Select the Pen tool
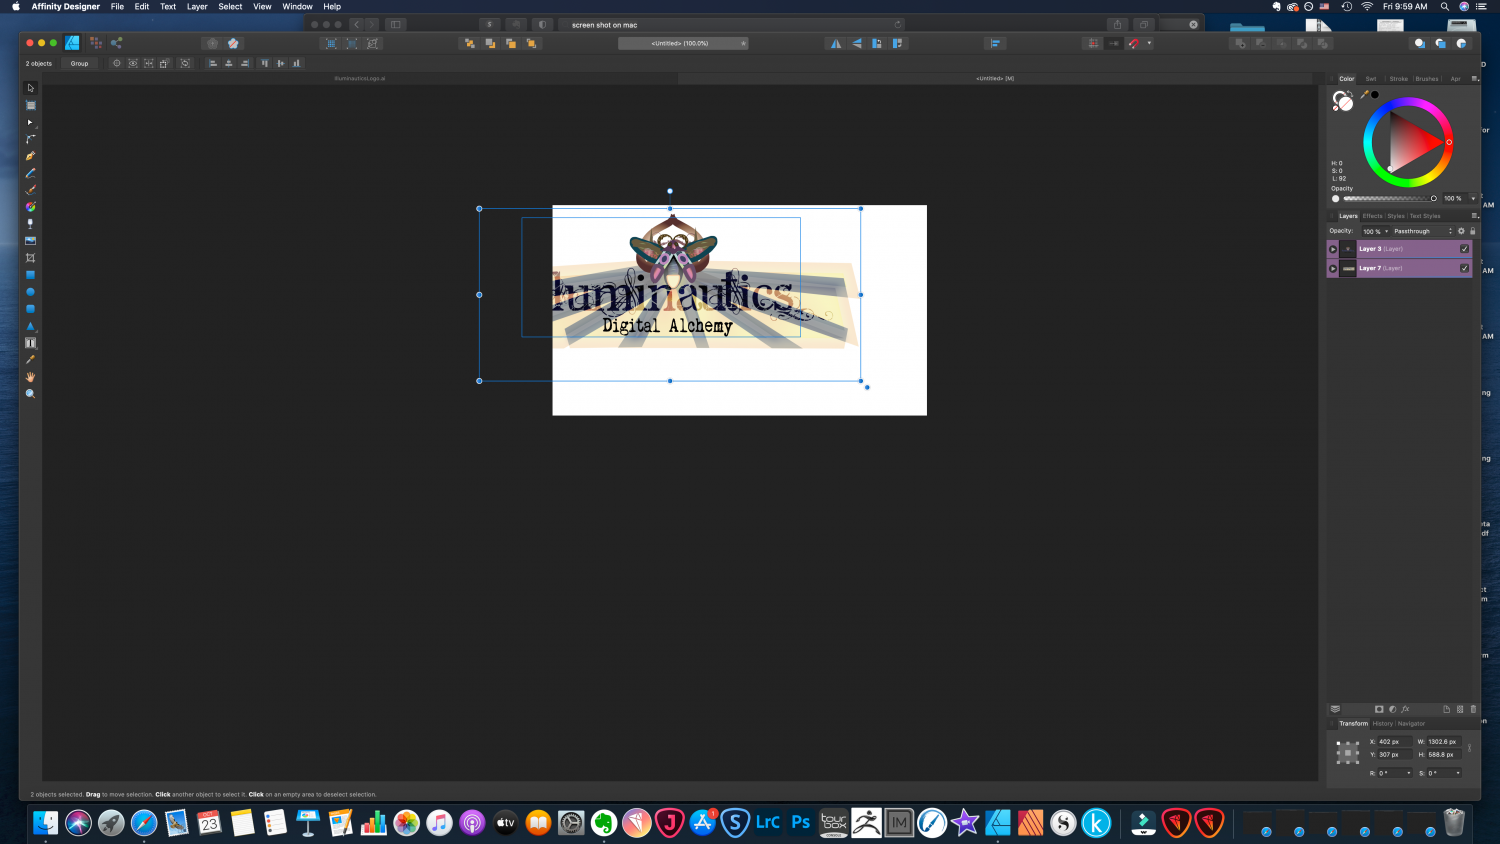Screen dimensions: 1500x844 [x=30, y=155]
